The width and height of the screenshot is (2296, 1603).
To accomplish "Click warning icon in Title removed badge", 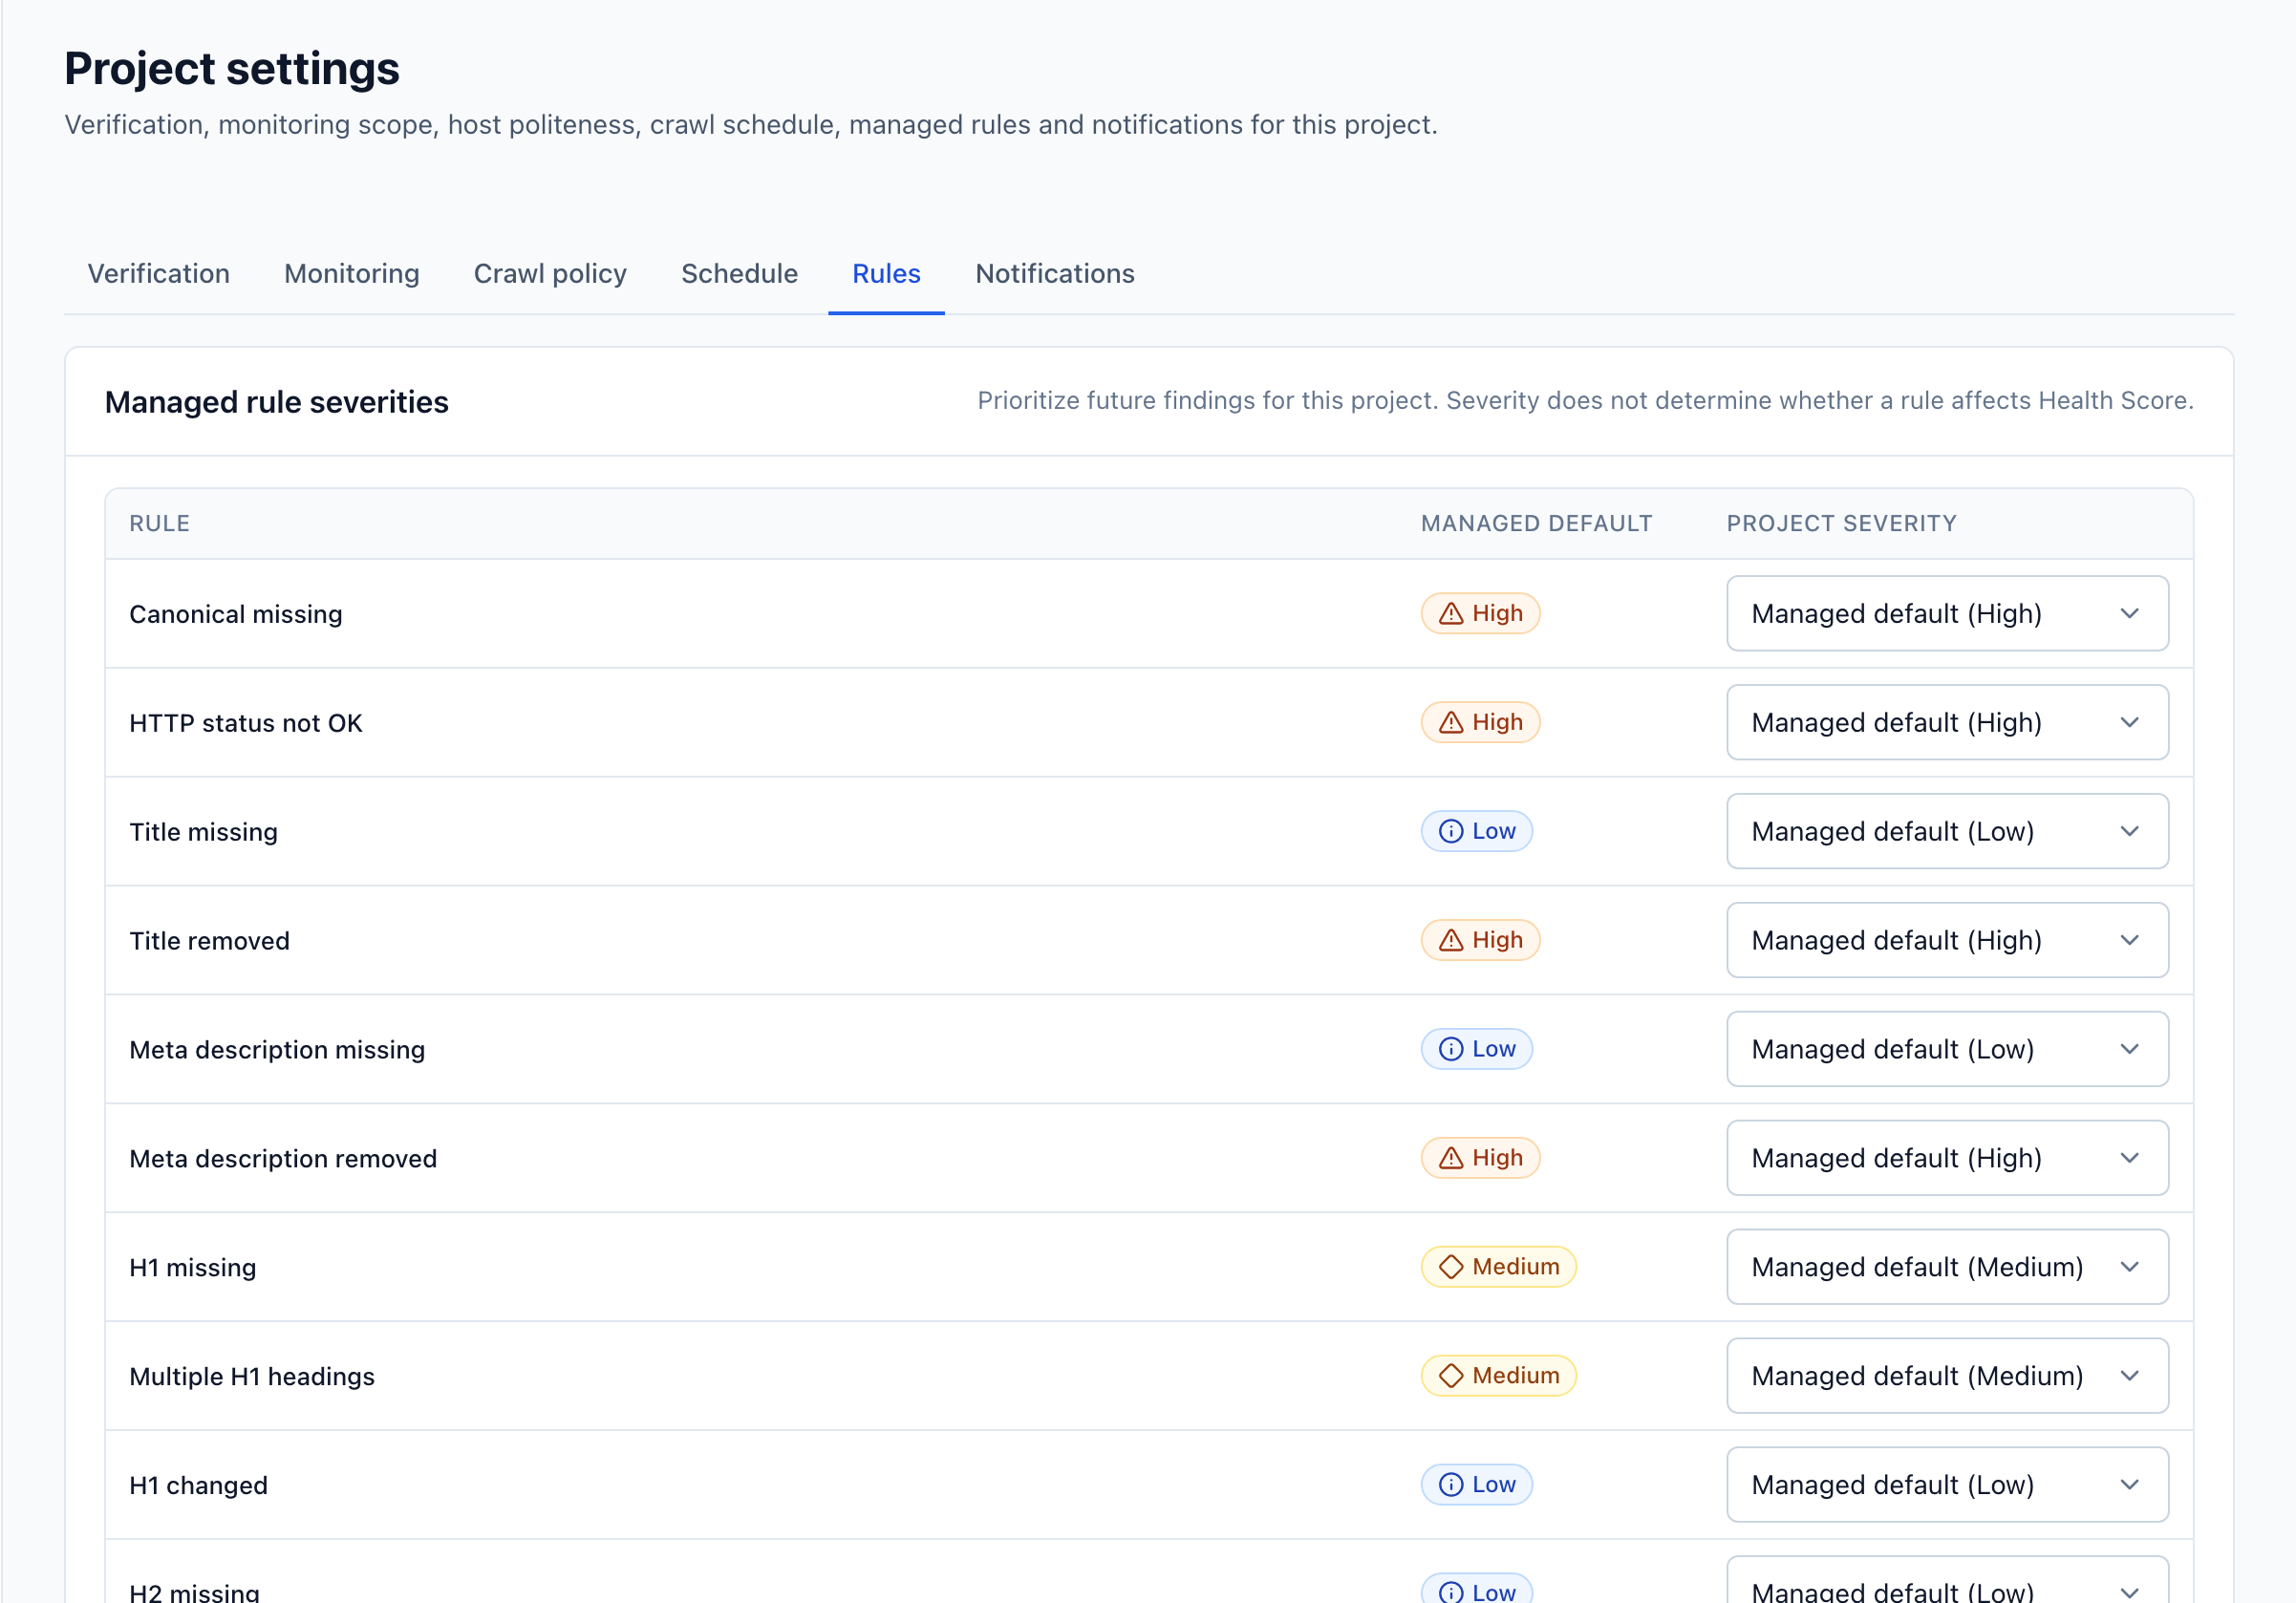I will (1451, 940).
